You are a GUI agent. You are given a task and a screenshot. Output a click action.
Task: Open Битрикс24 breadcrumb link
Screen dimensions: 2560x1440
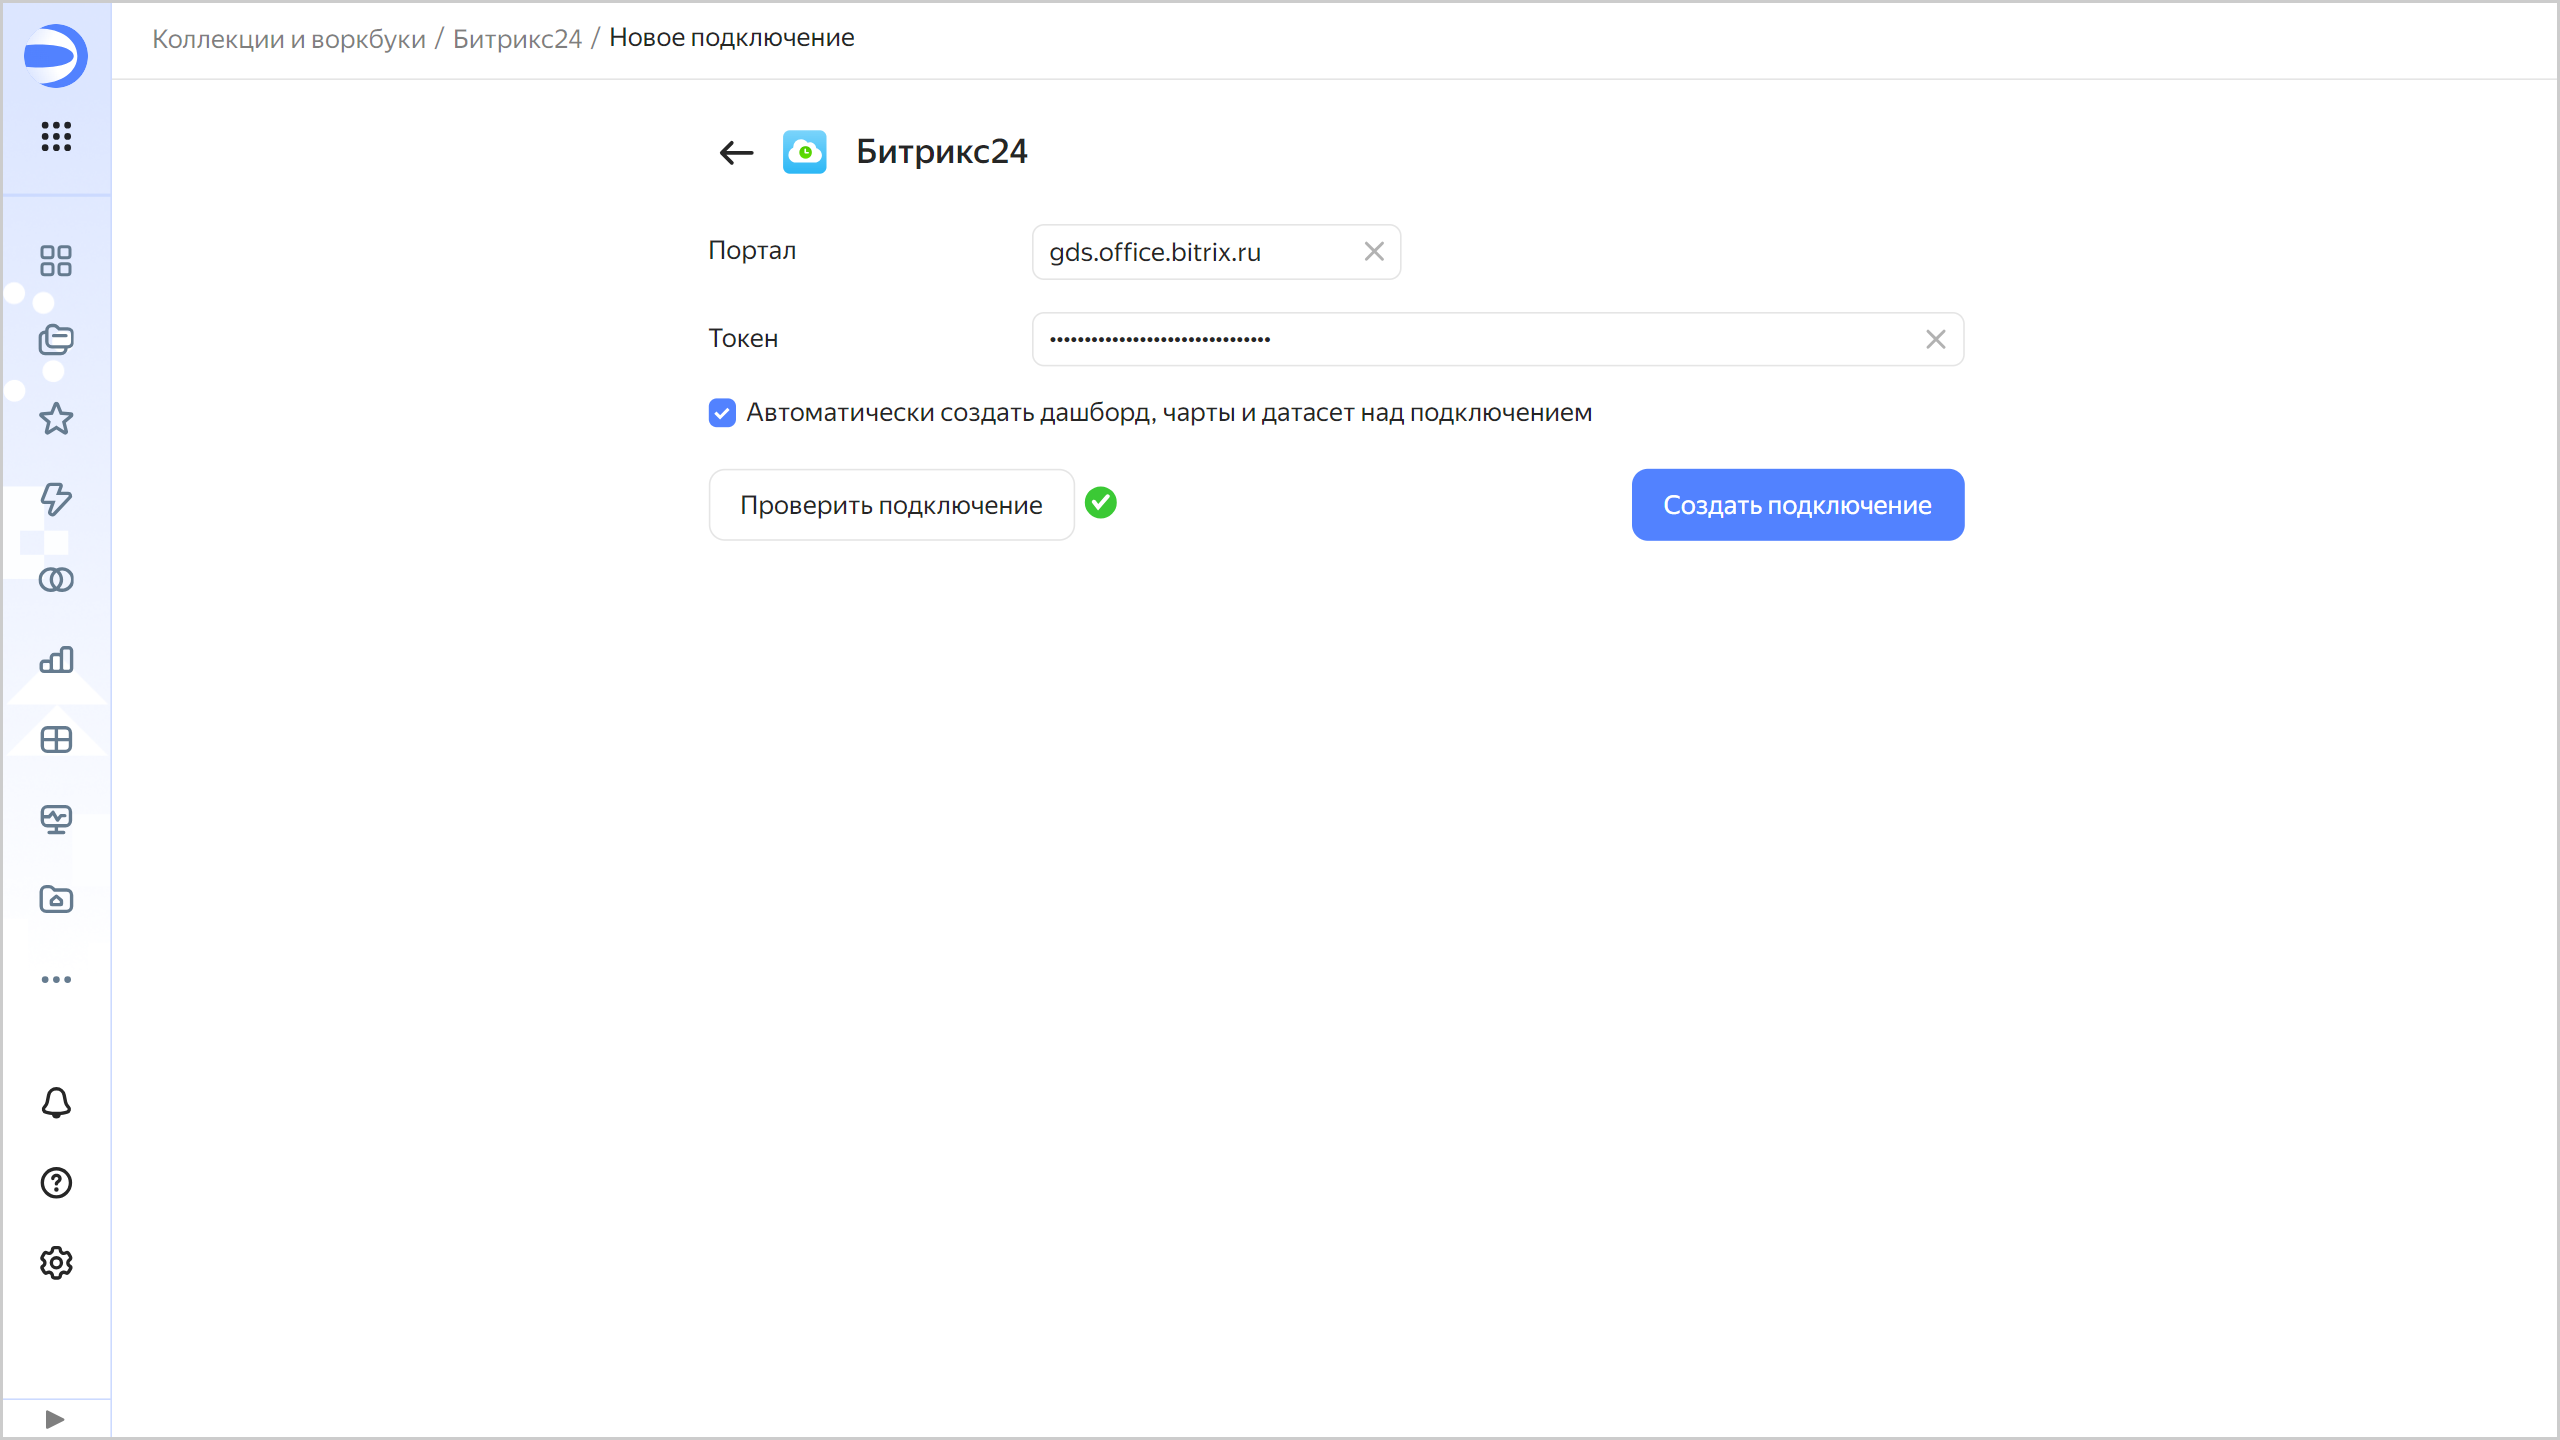[x=517, y=38]
